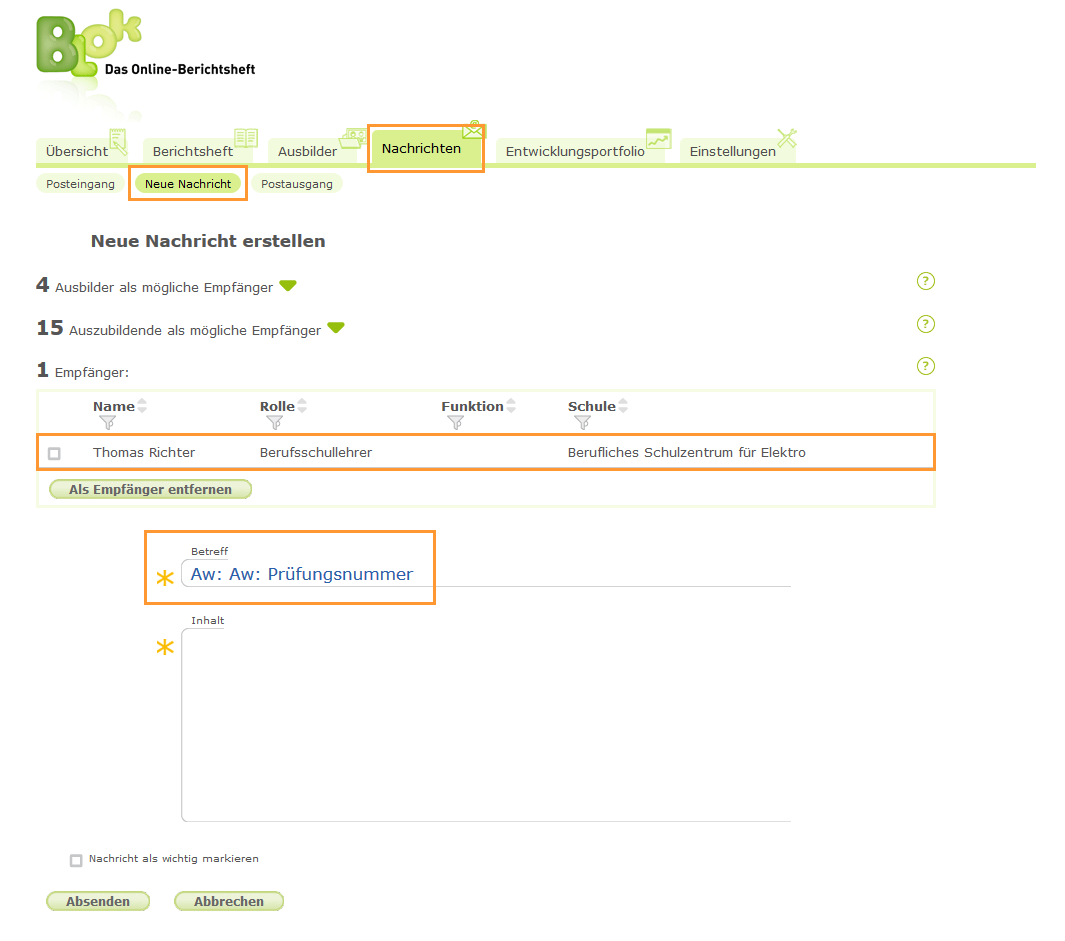Screen dimensions: 1065x941
Task: Open help icon for Auszubildende recipients
Action: pos(925,324)
